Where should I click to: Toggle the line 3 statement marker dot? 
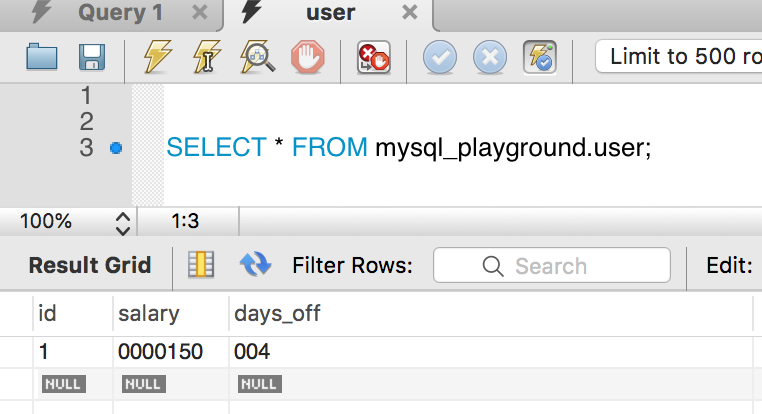[116, 148]
